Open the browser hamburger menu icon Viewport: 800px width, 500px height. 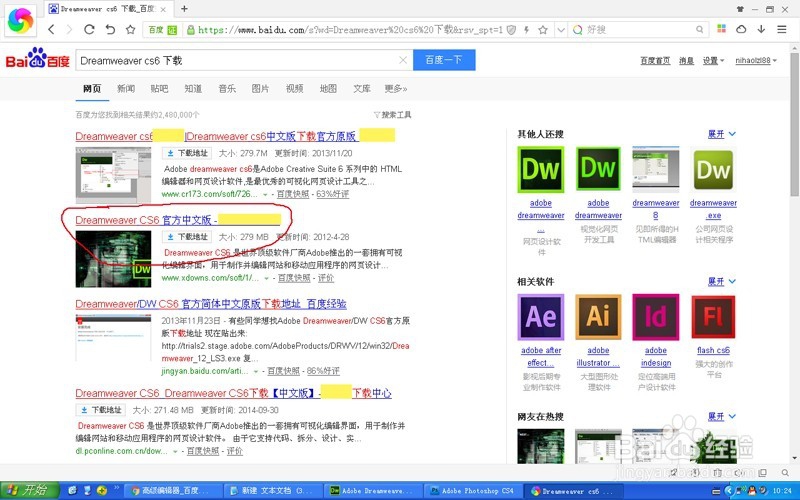tap(781, 30)
